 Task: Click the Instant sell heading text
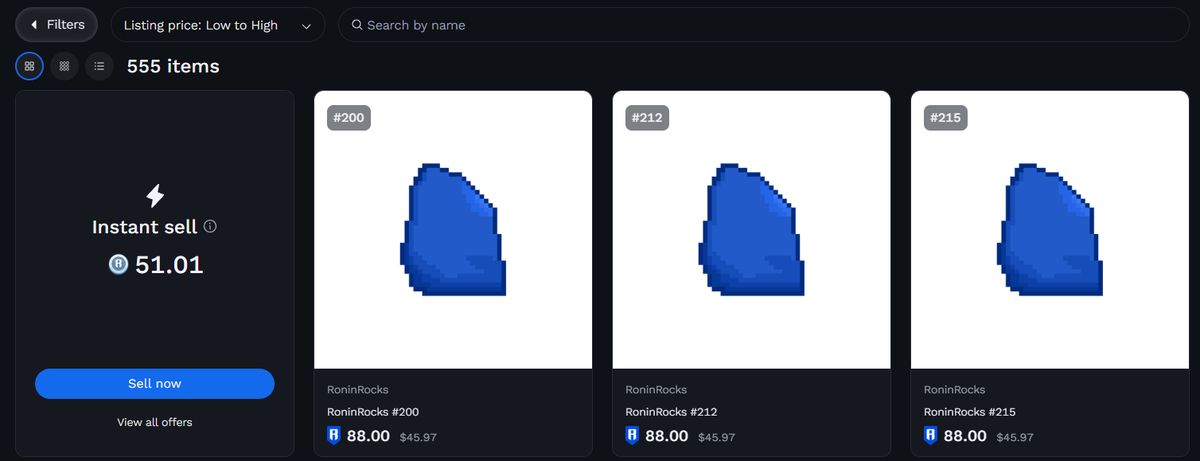click(x=145, y=227)
